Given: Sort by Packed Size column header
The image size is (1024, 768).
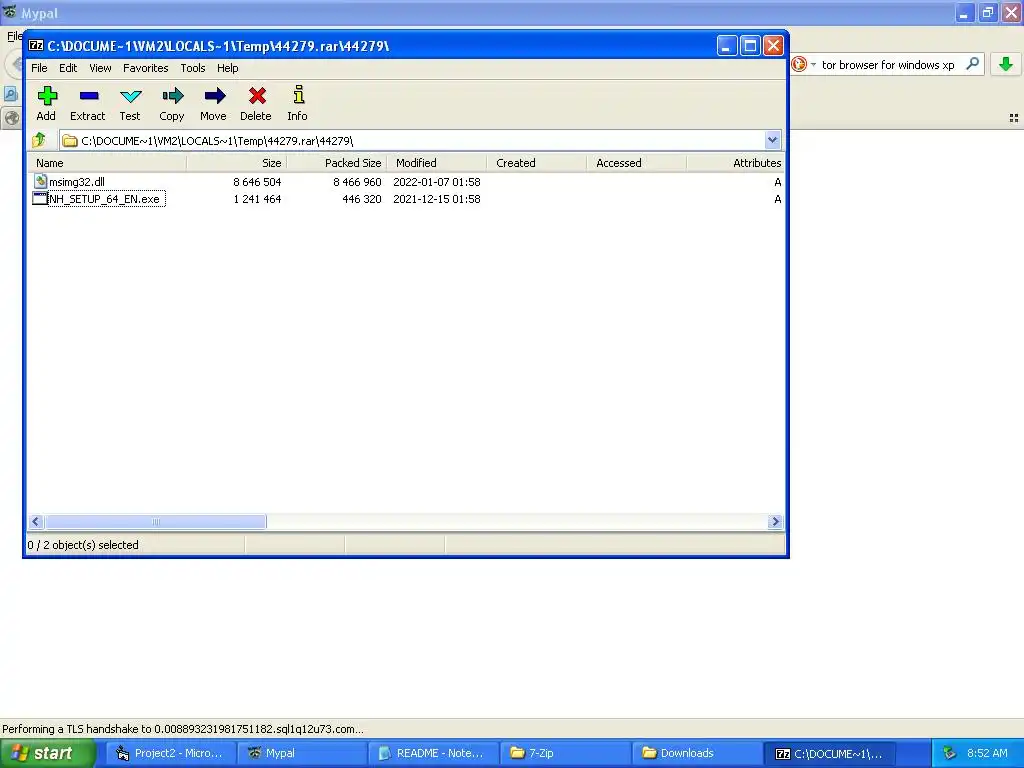Looking at the screenshot, I should 337,163.
